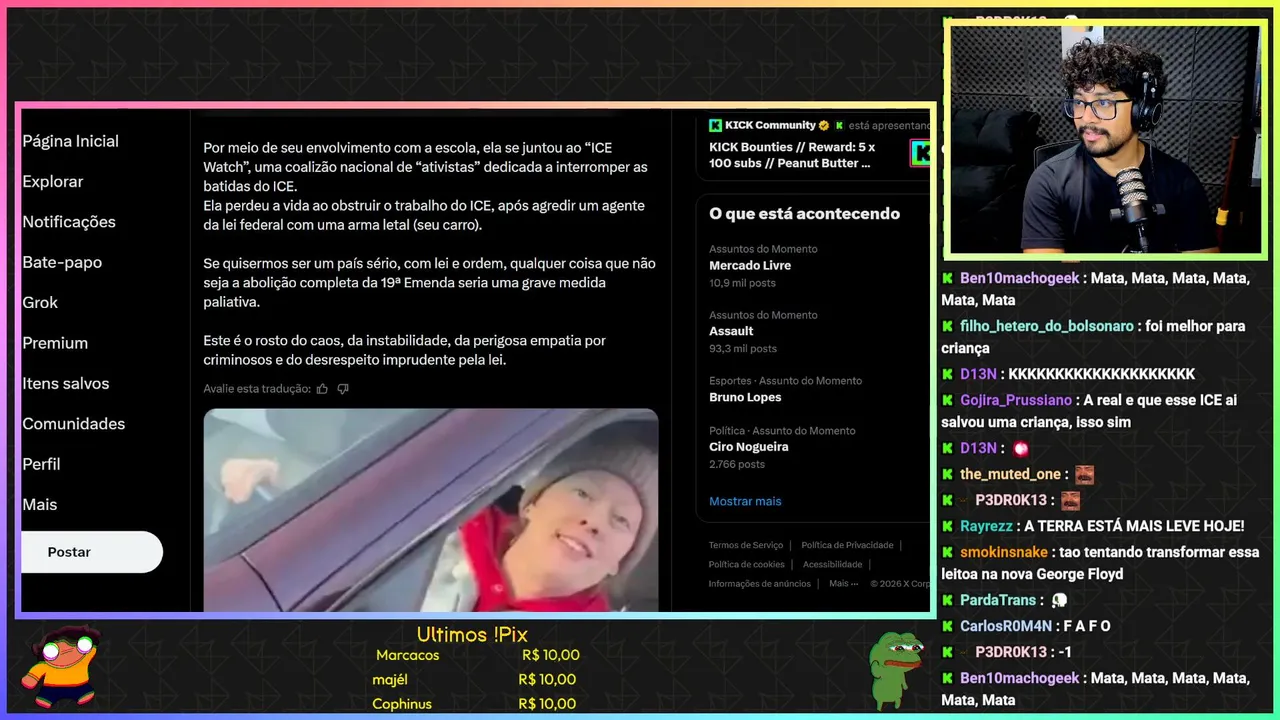Click the Kick stream thumbnail beside KICK Bounties
This screenshot has height=720, width=1280.
(x=921, y=153)
